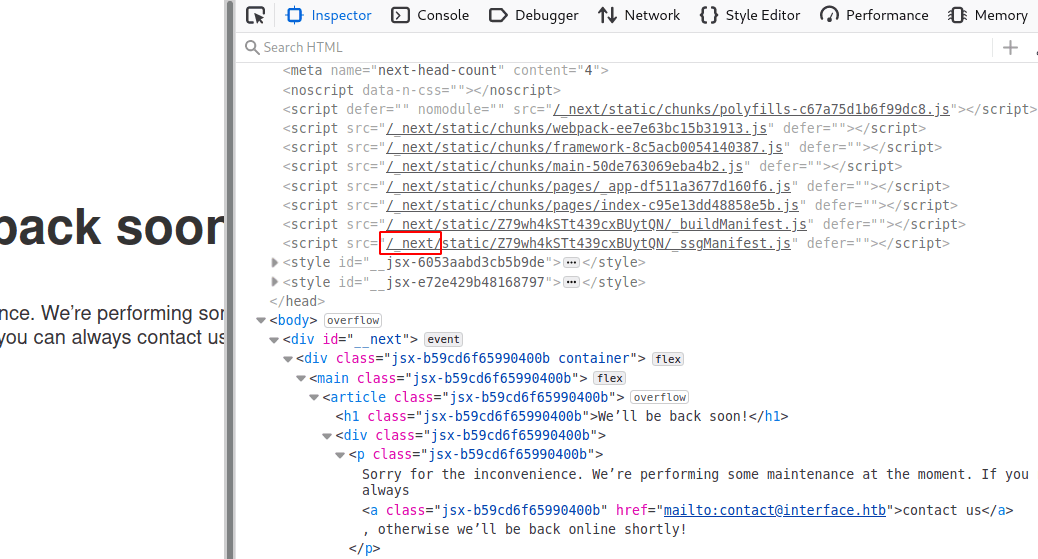Open the event badge on the __next div
The height and width of the screenshot is (559, 1038).
tap(442, 340)
